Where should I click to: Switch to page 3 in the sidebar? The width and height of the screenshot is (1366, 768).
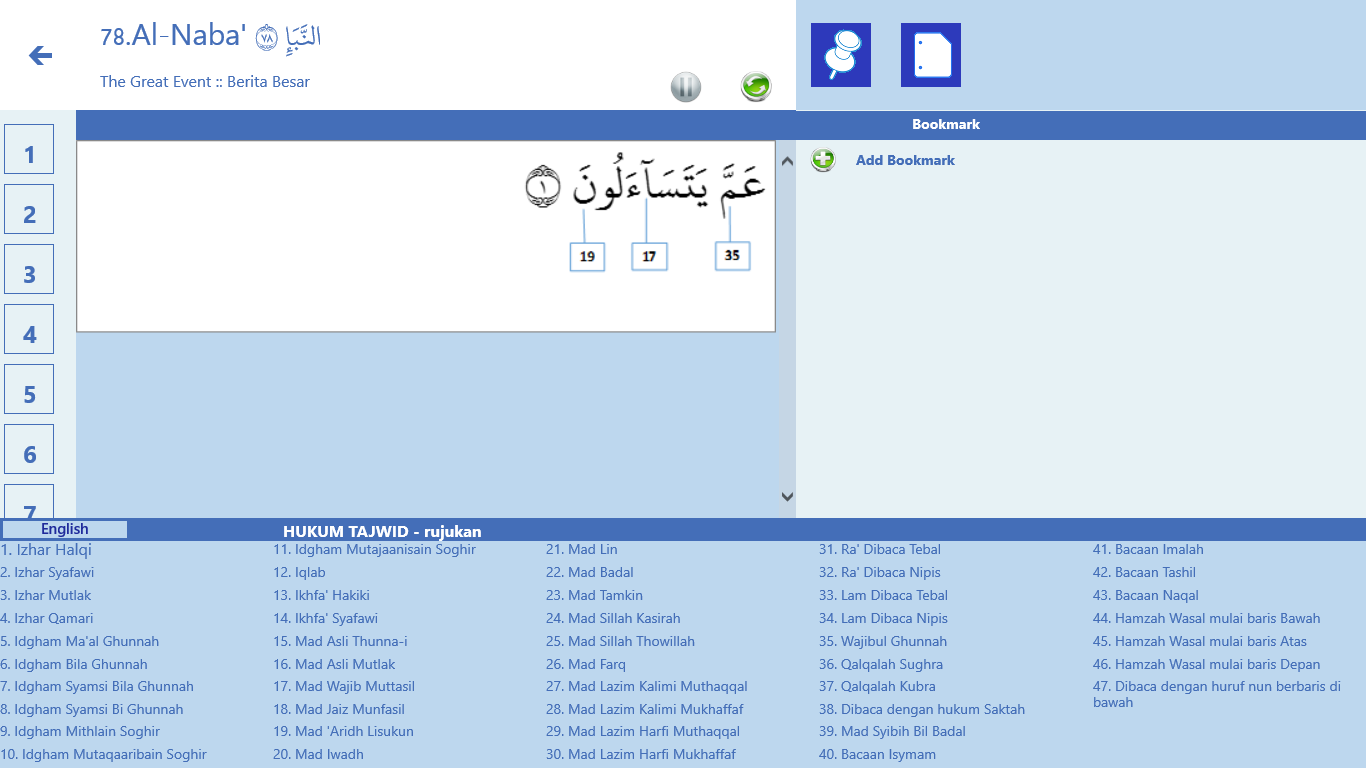point(28,269)
